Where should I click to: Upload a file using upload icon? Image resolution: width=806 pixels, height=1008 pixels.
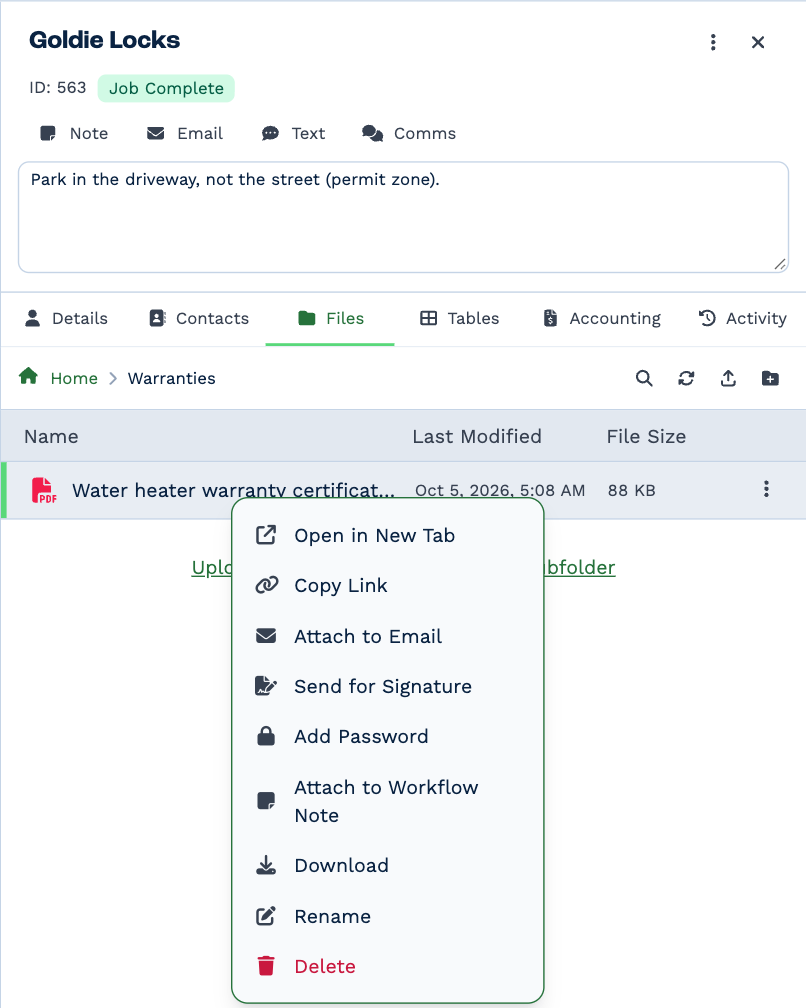(728, 378)
